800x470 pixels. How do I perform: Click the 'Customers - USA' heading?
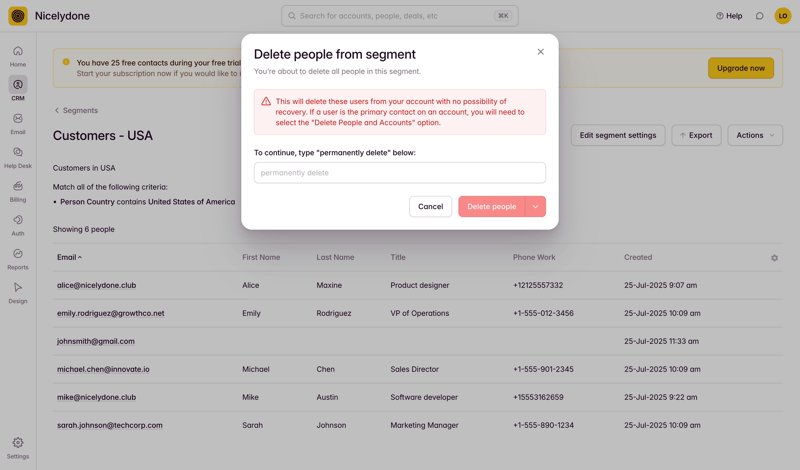point(103,135)
